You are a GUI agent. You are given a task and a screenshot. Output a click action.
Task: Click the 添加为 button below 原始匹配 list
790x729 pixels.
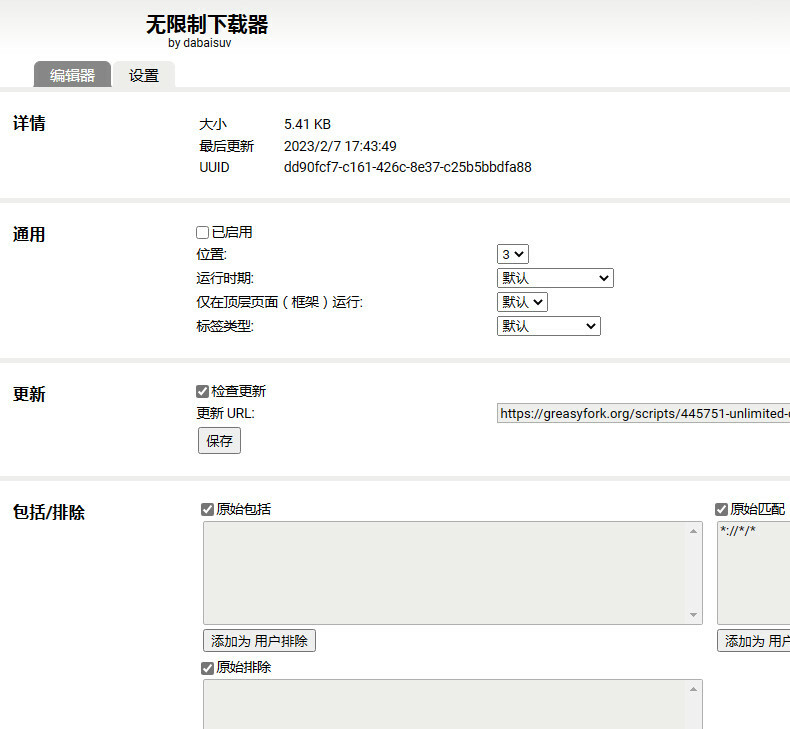[x=754, y=641]
